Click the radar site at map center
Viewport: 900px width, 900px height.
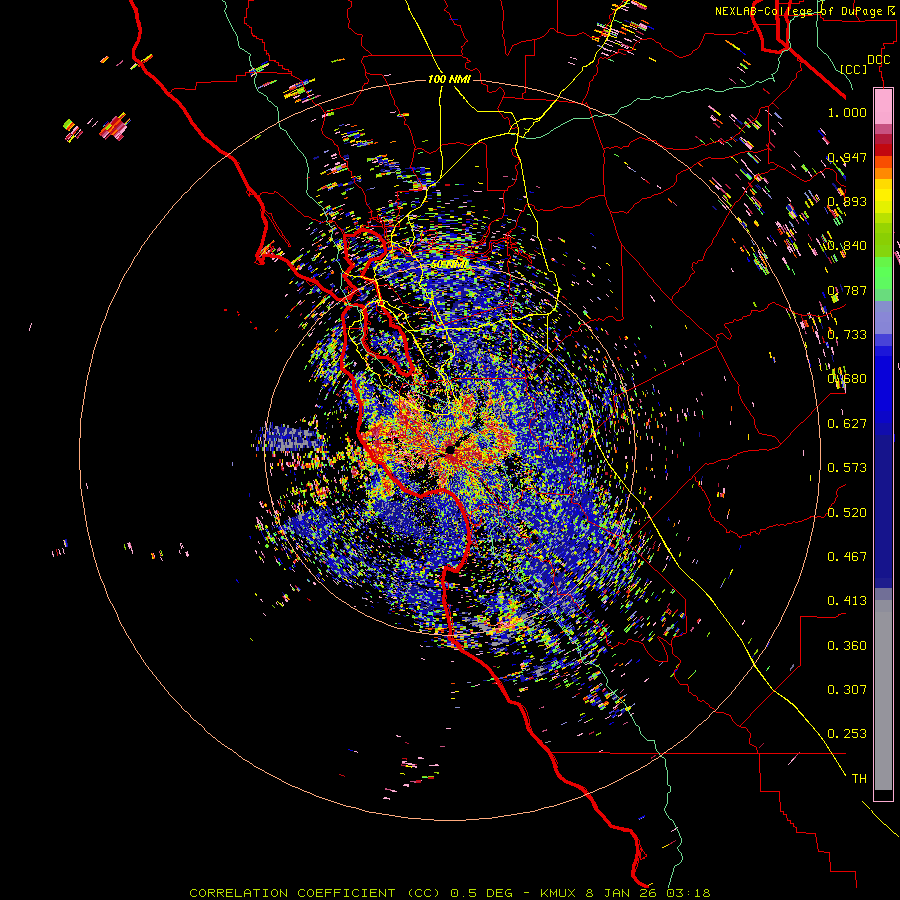pyautogui.click(x=450, y=449)
